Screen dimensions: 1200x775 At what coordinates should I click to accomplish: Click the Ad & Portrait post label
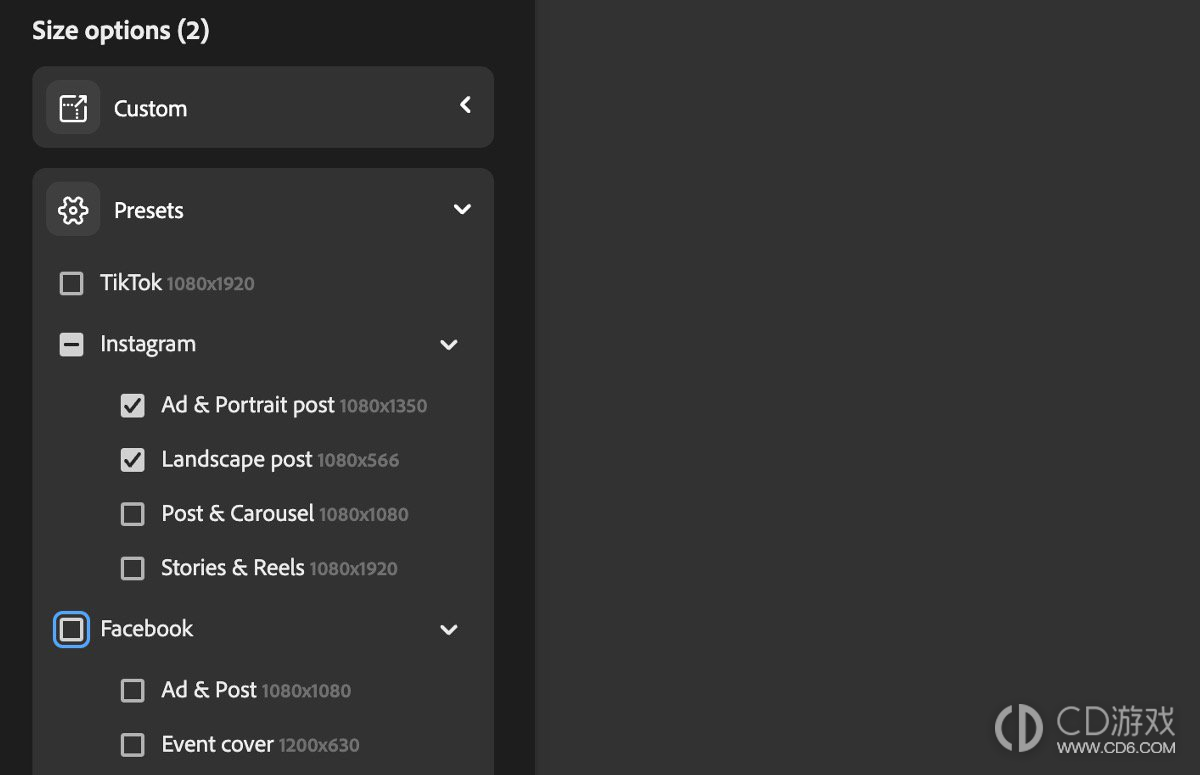(x=248, y=405)
